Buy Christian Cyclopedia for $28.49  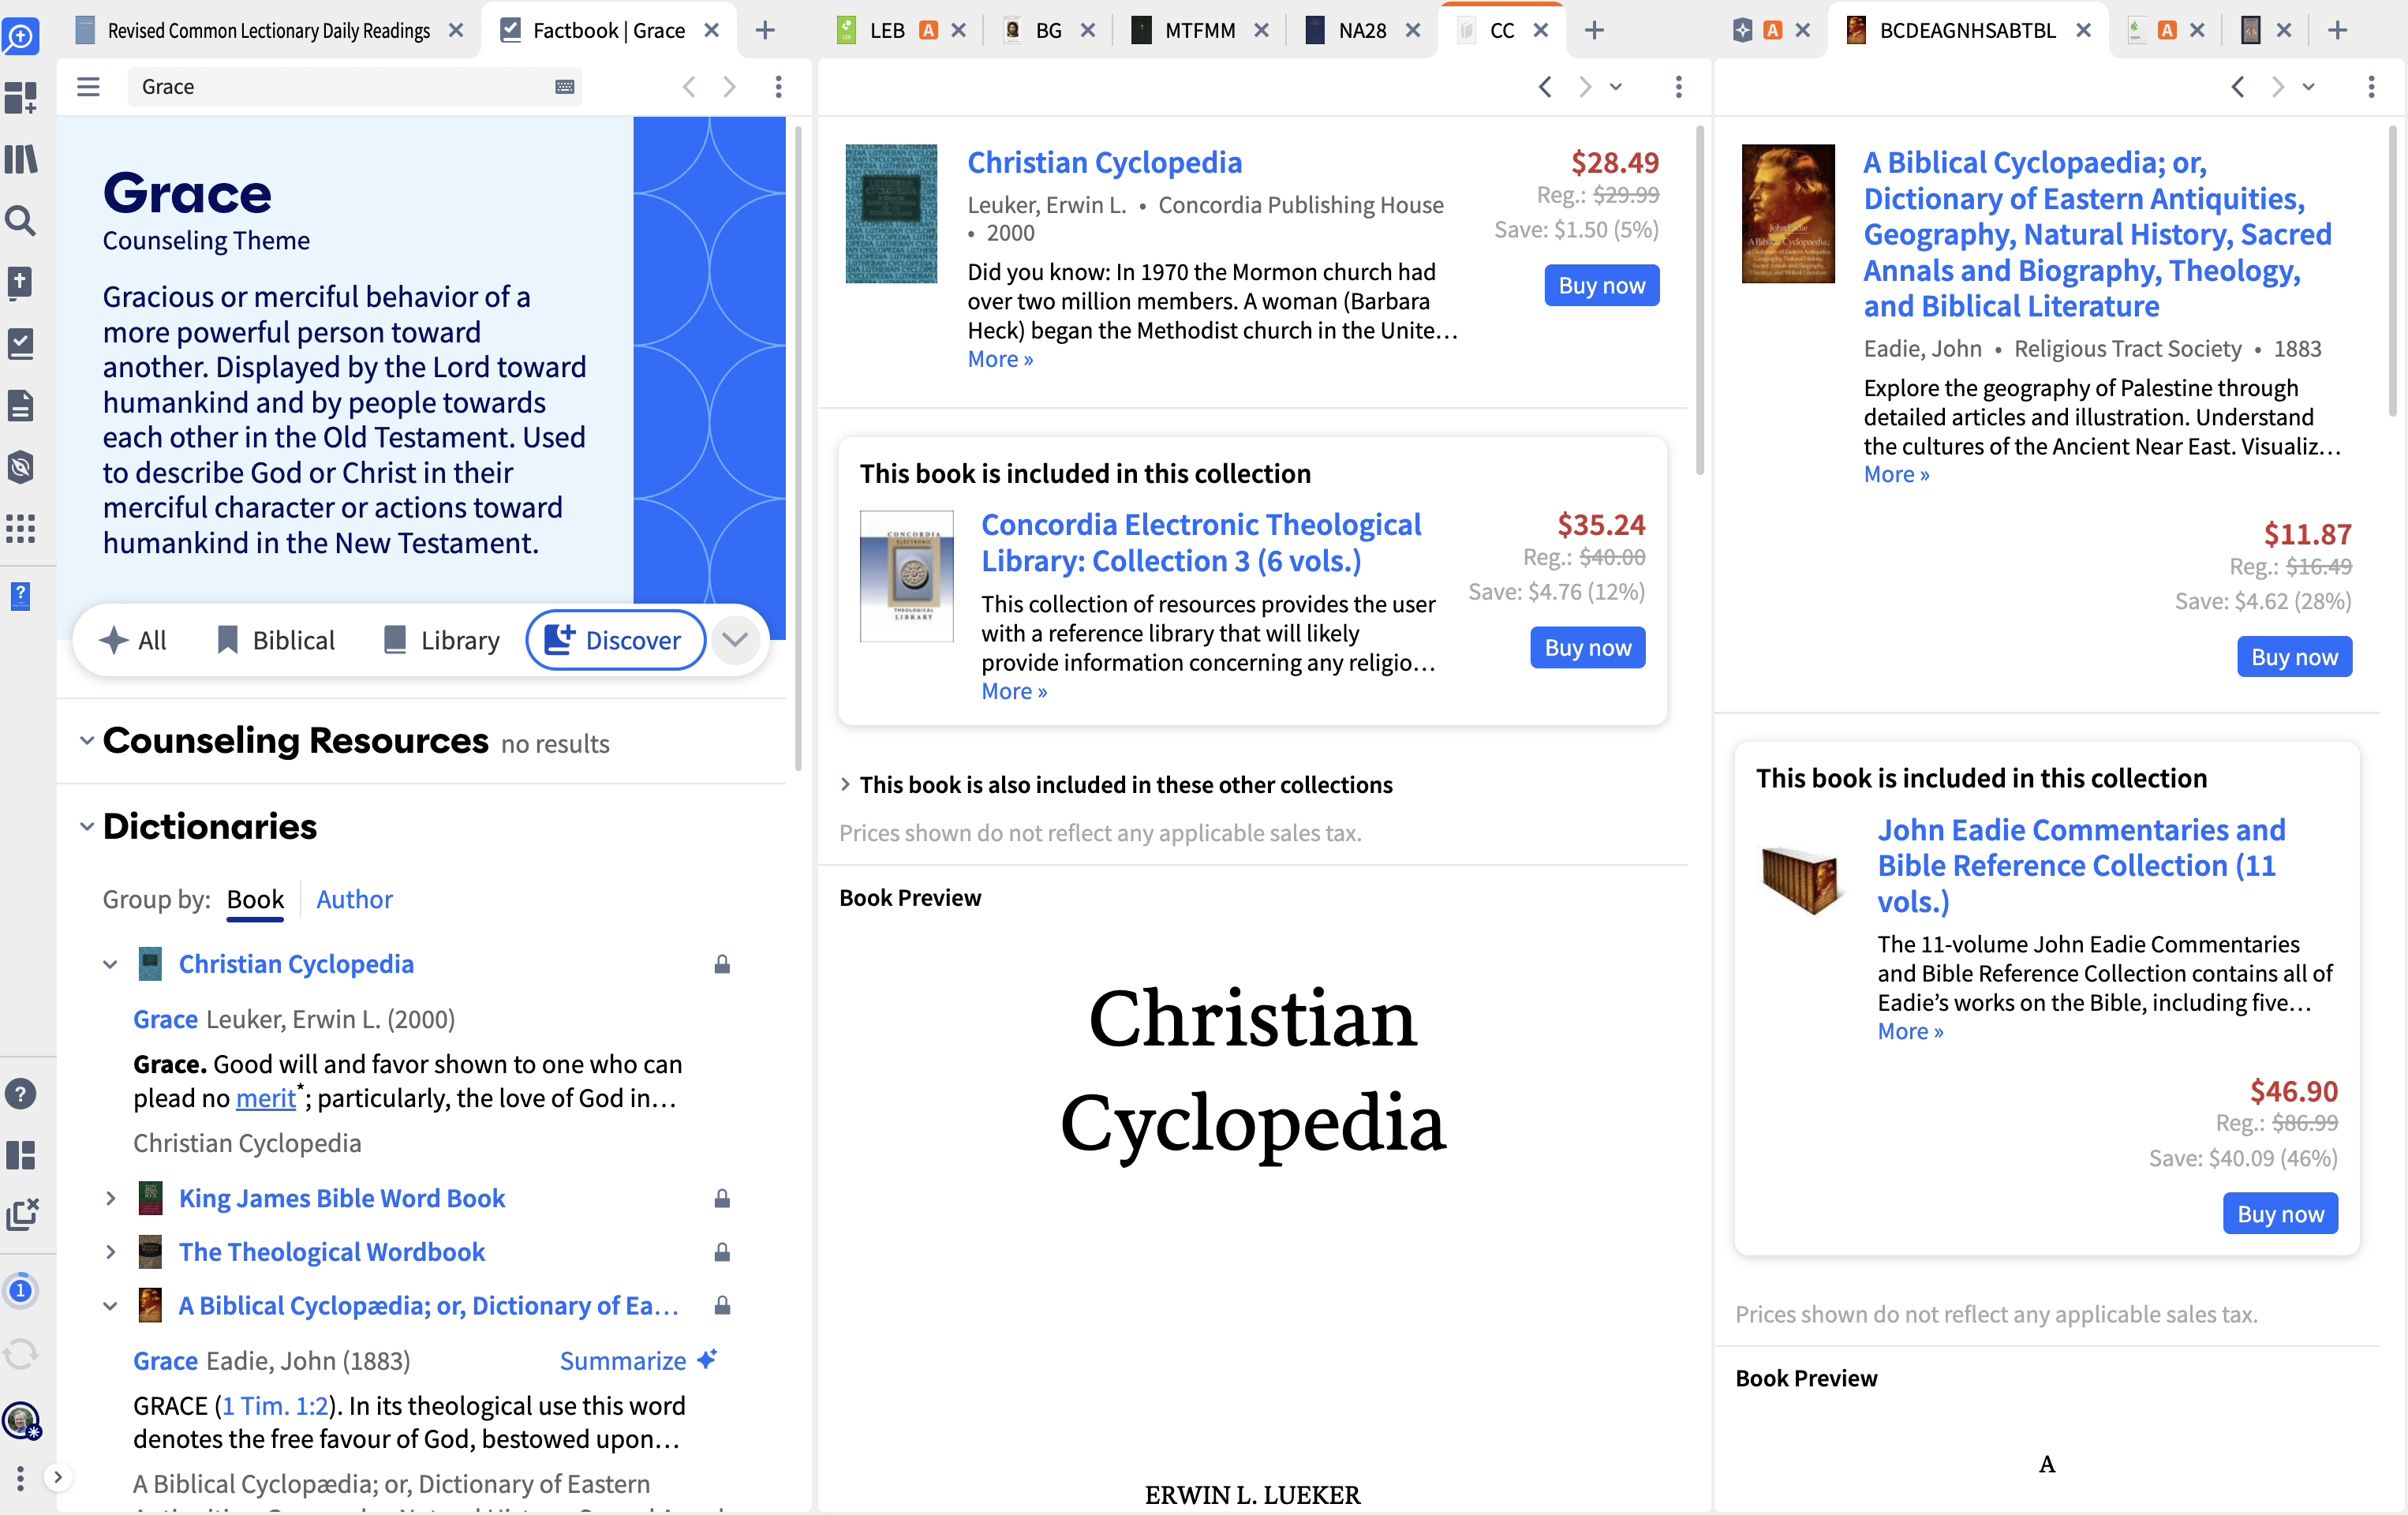(1601, 285)
